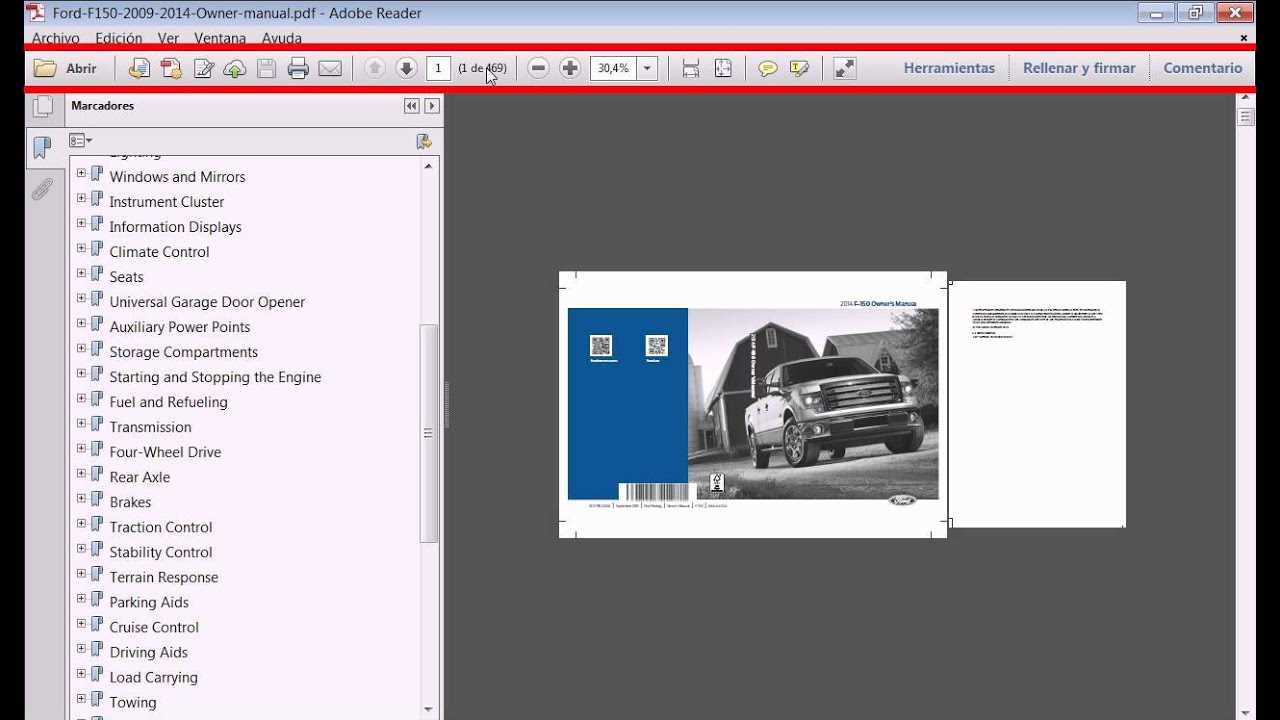Open the Ayuda menu
Screen dimensions: 1280x720
pos(282,38)
